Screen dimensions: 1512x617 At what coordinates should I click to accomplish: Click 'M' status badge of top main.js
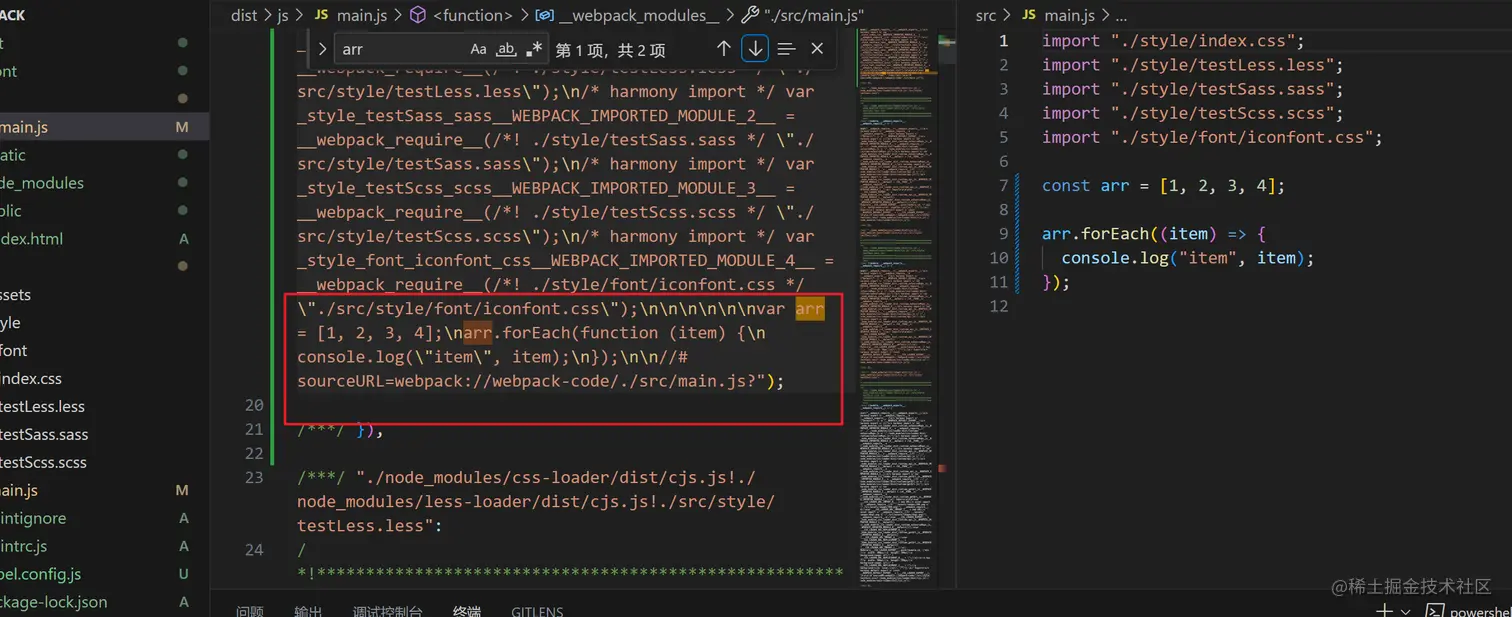[181, 127]
